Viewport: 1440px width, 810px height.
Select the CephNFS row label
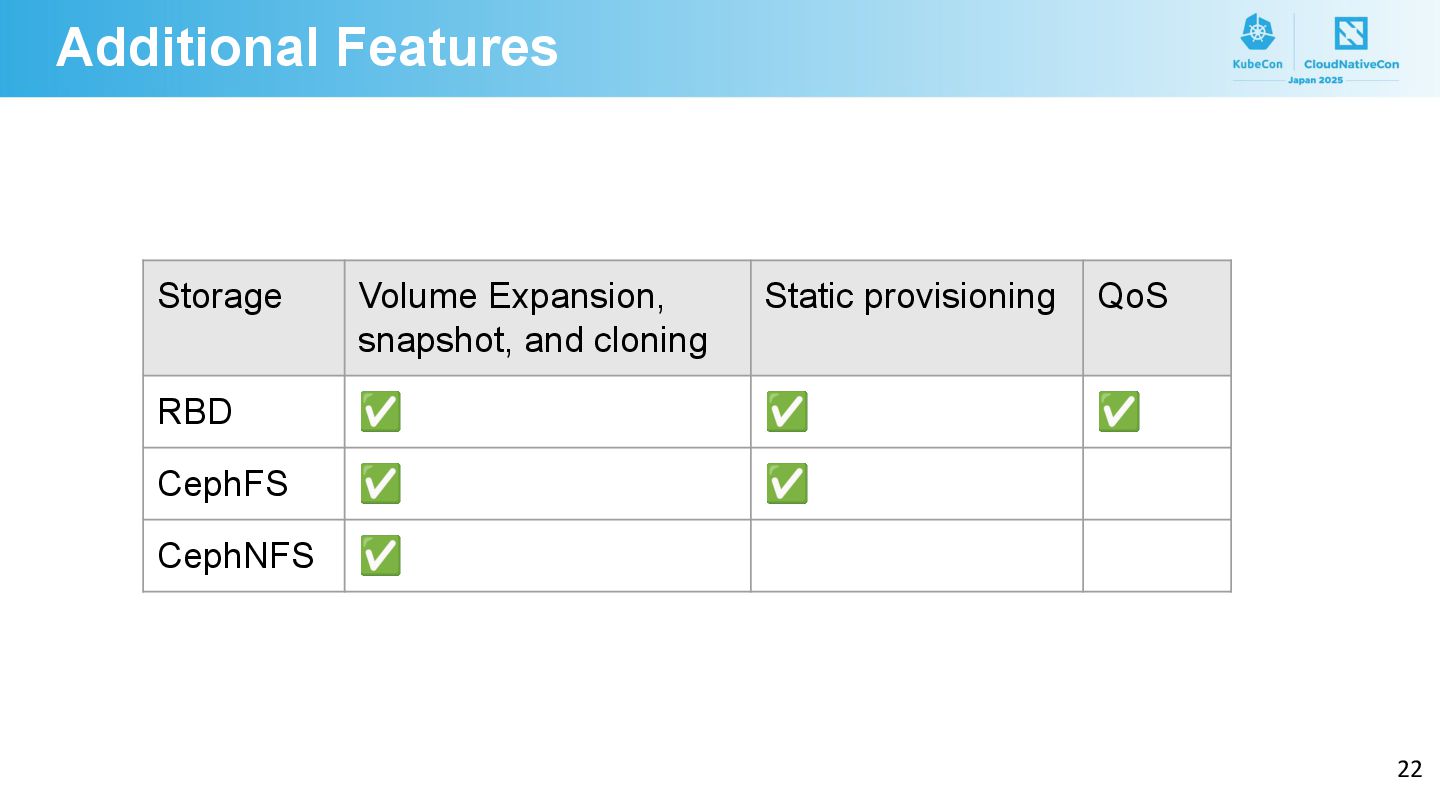(x=236, y=555)
